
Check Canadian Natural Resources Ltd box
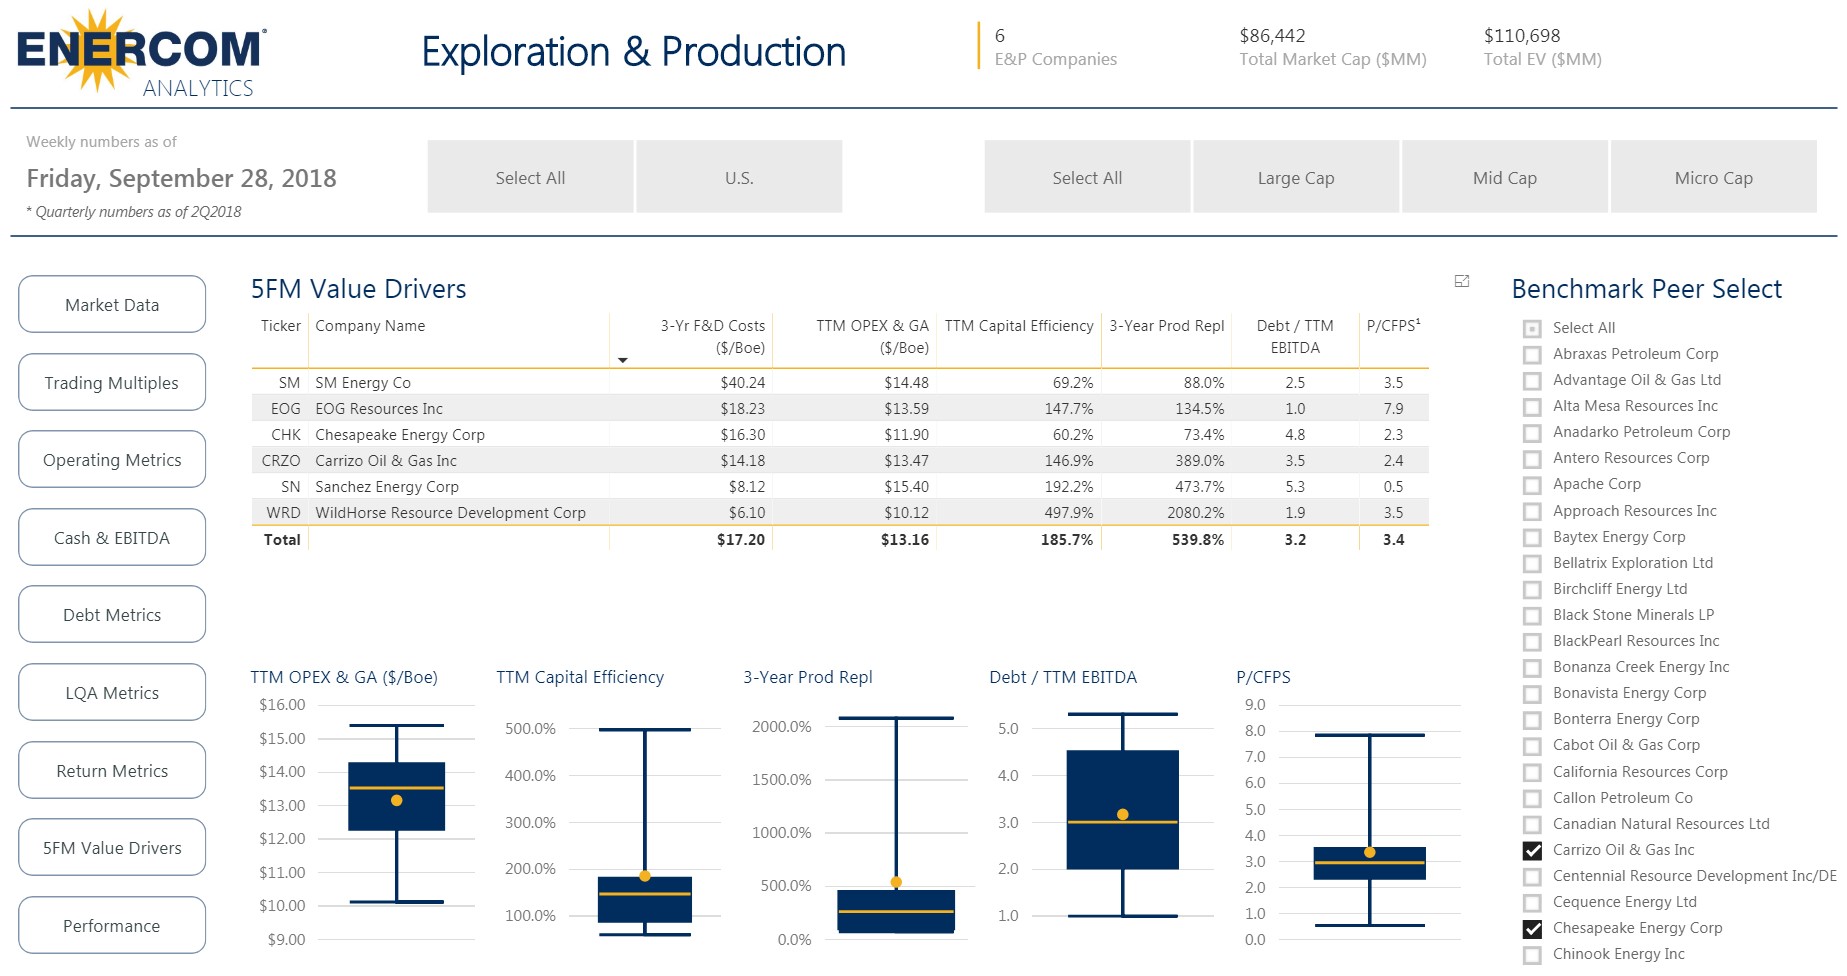tap(1532, 825)
